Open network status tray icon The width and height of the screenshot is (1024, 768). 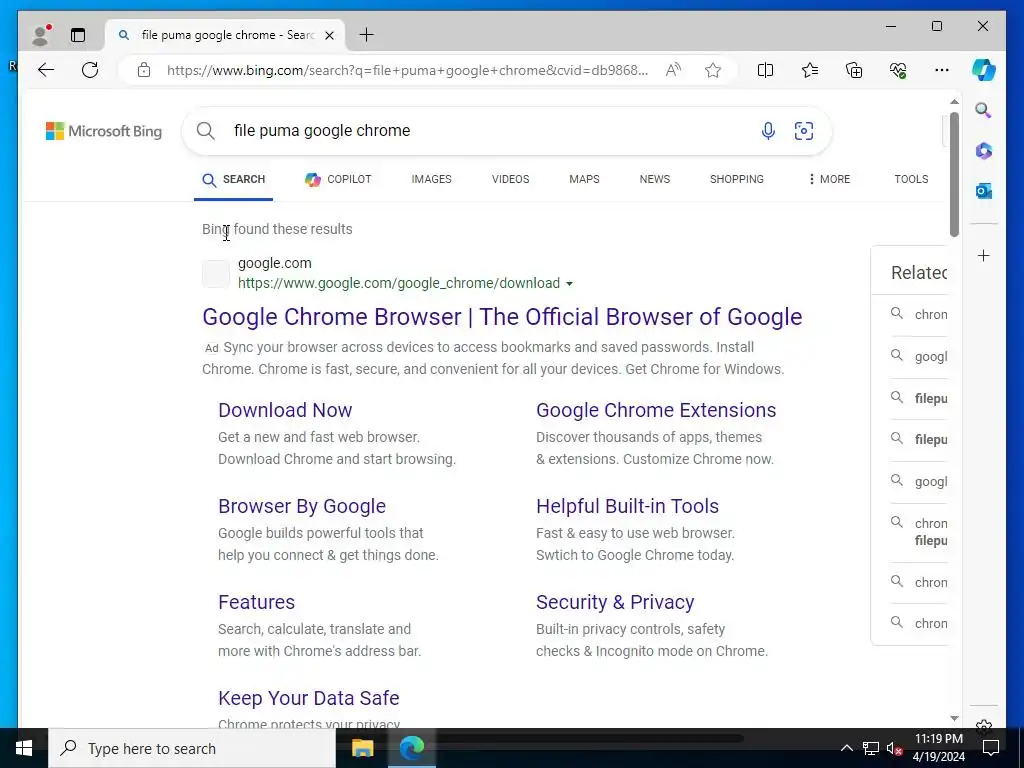pyautogui.click(x=871, y=748)
